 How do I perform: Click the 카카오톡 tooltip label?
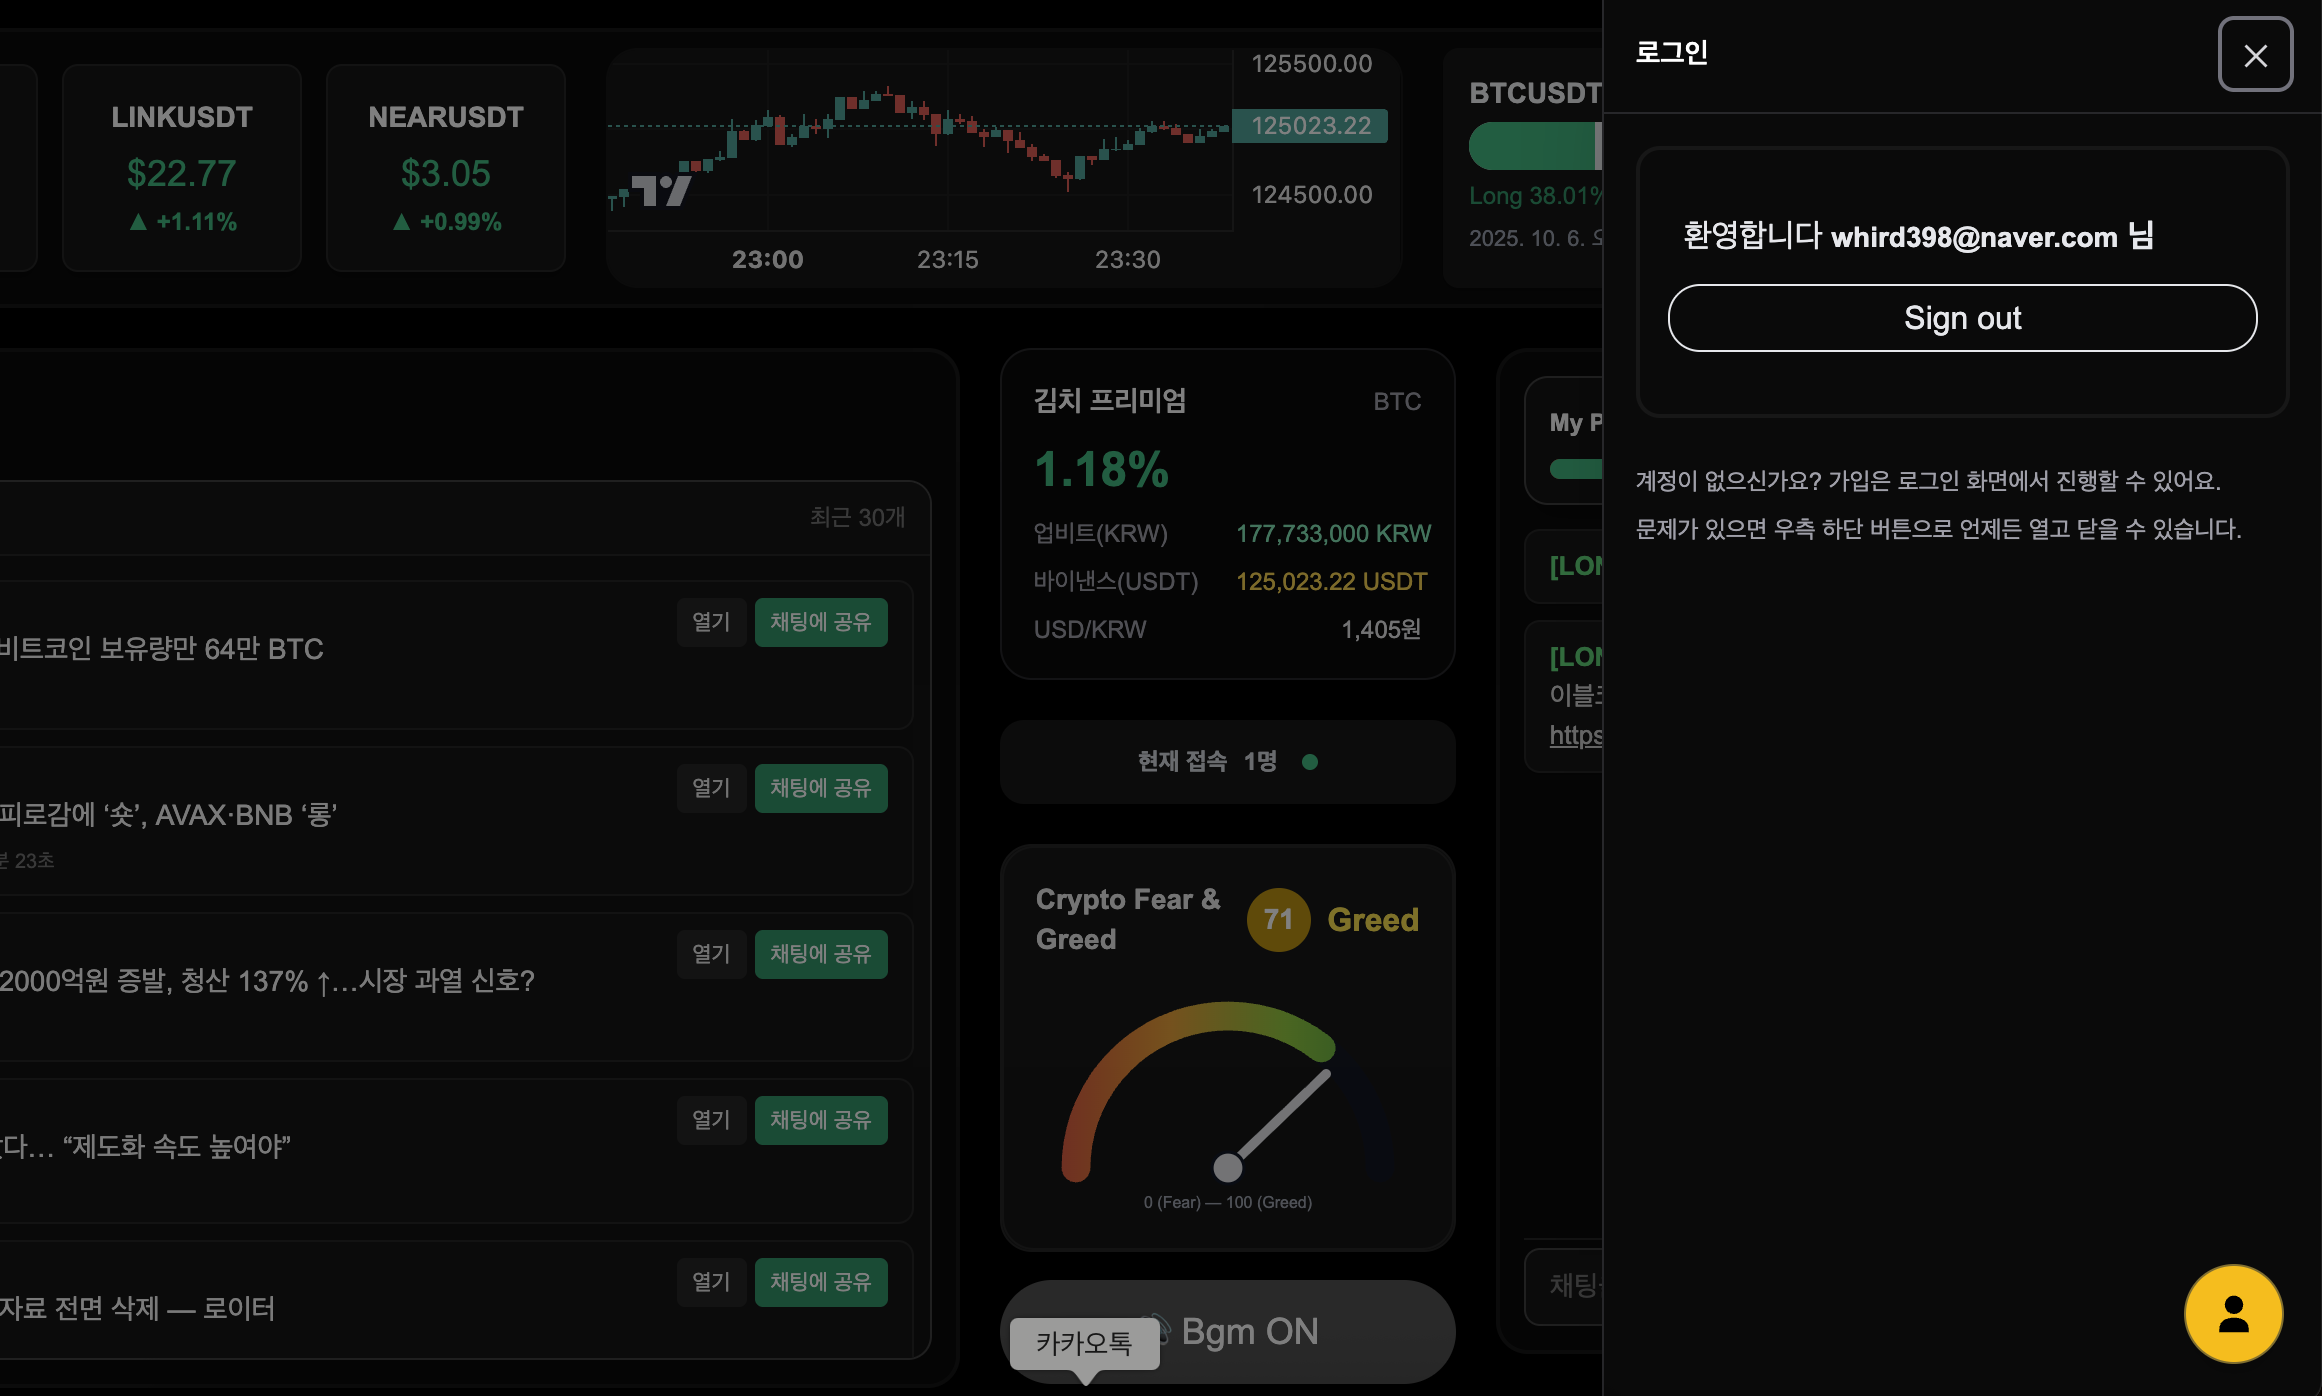tap(1084, 1343)
